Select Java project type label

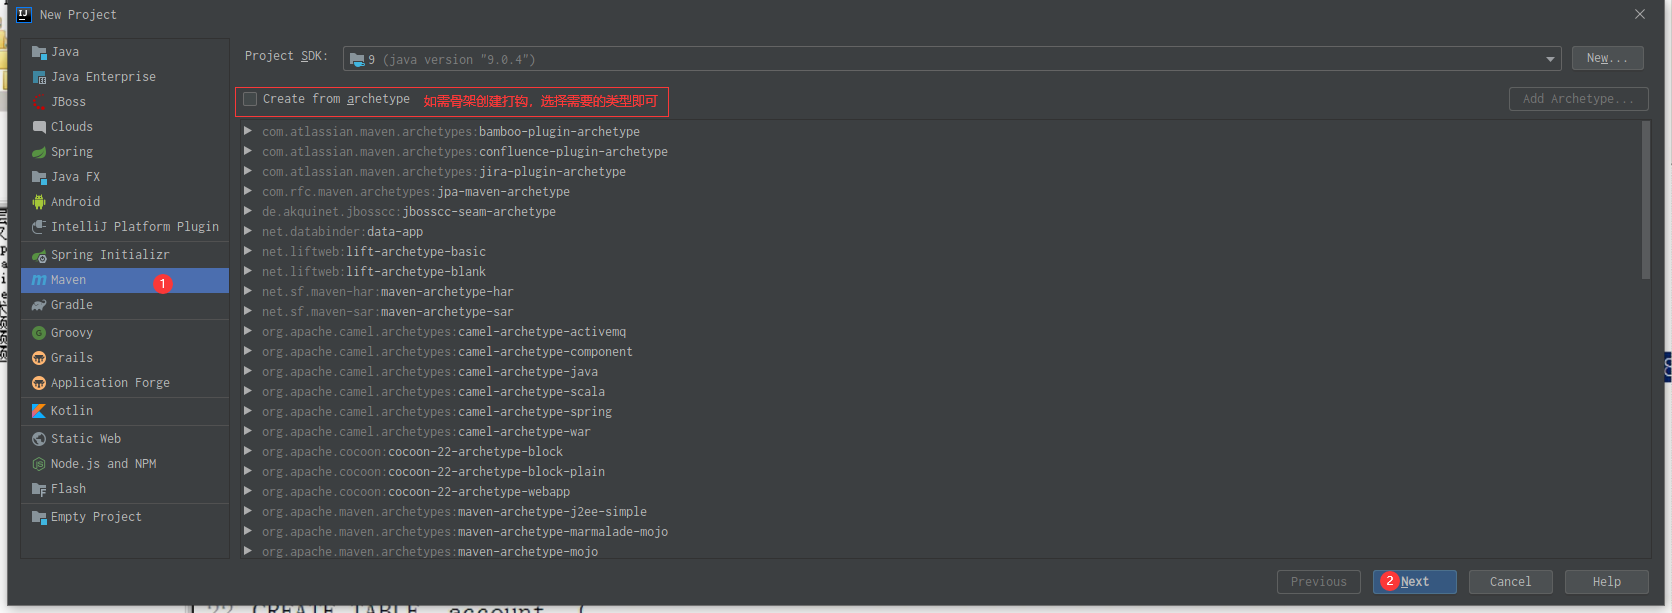[x=65, y=52]
